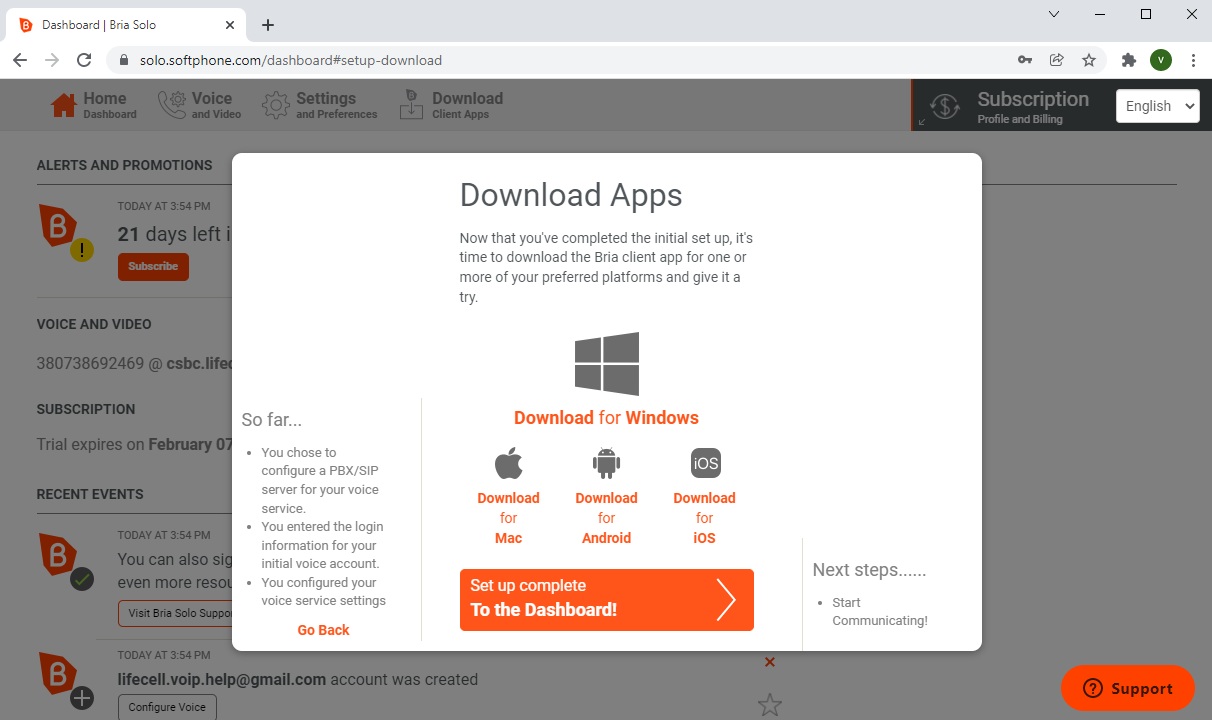1212x720 pixels.
Task: Click the Download Client Apps icon
Action: point(411,105)
